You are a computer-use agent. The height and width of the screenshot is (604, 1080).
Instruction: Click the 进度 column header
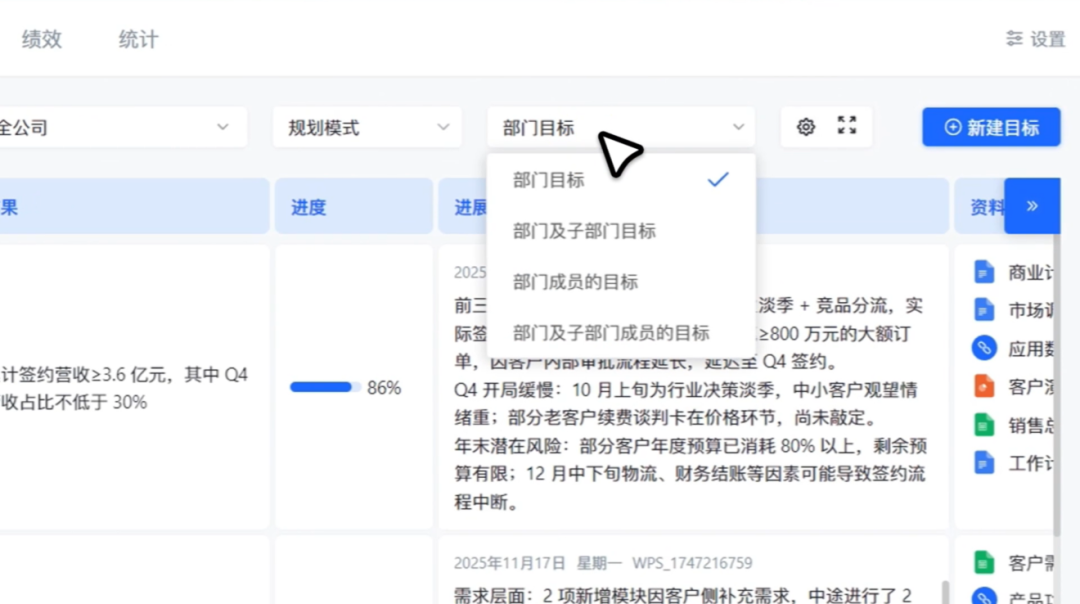coord(354,207)
